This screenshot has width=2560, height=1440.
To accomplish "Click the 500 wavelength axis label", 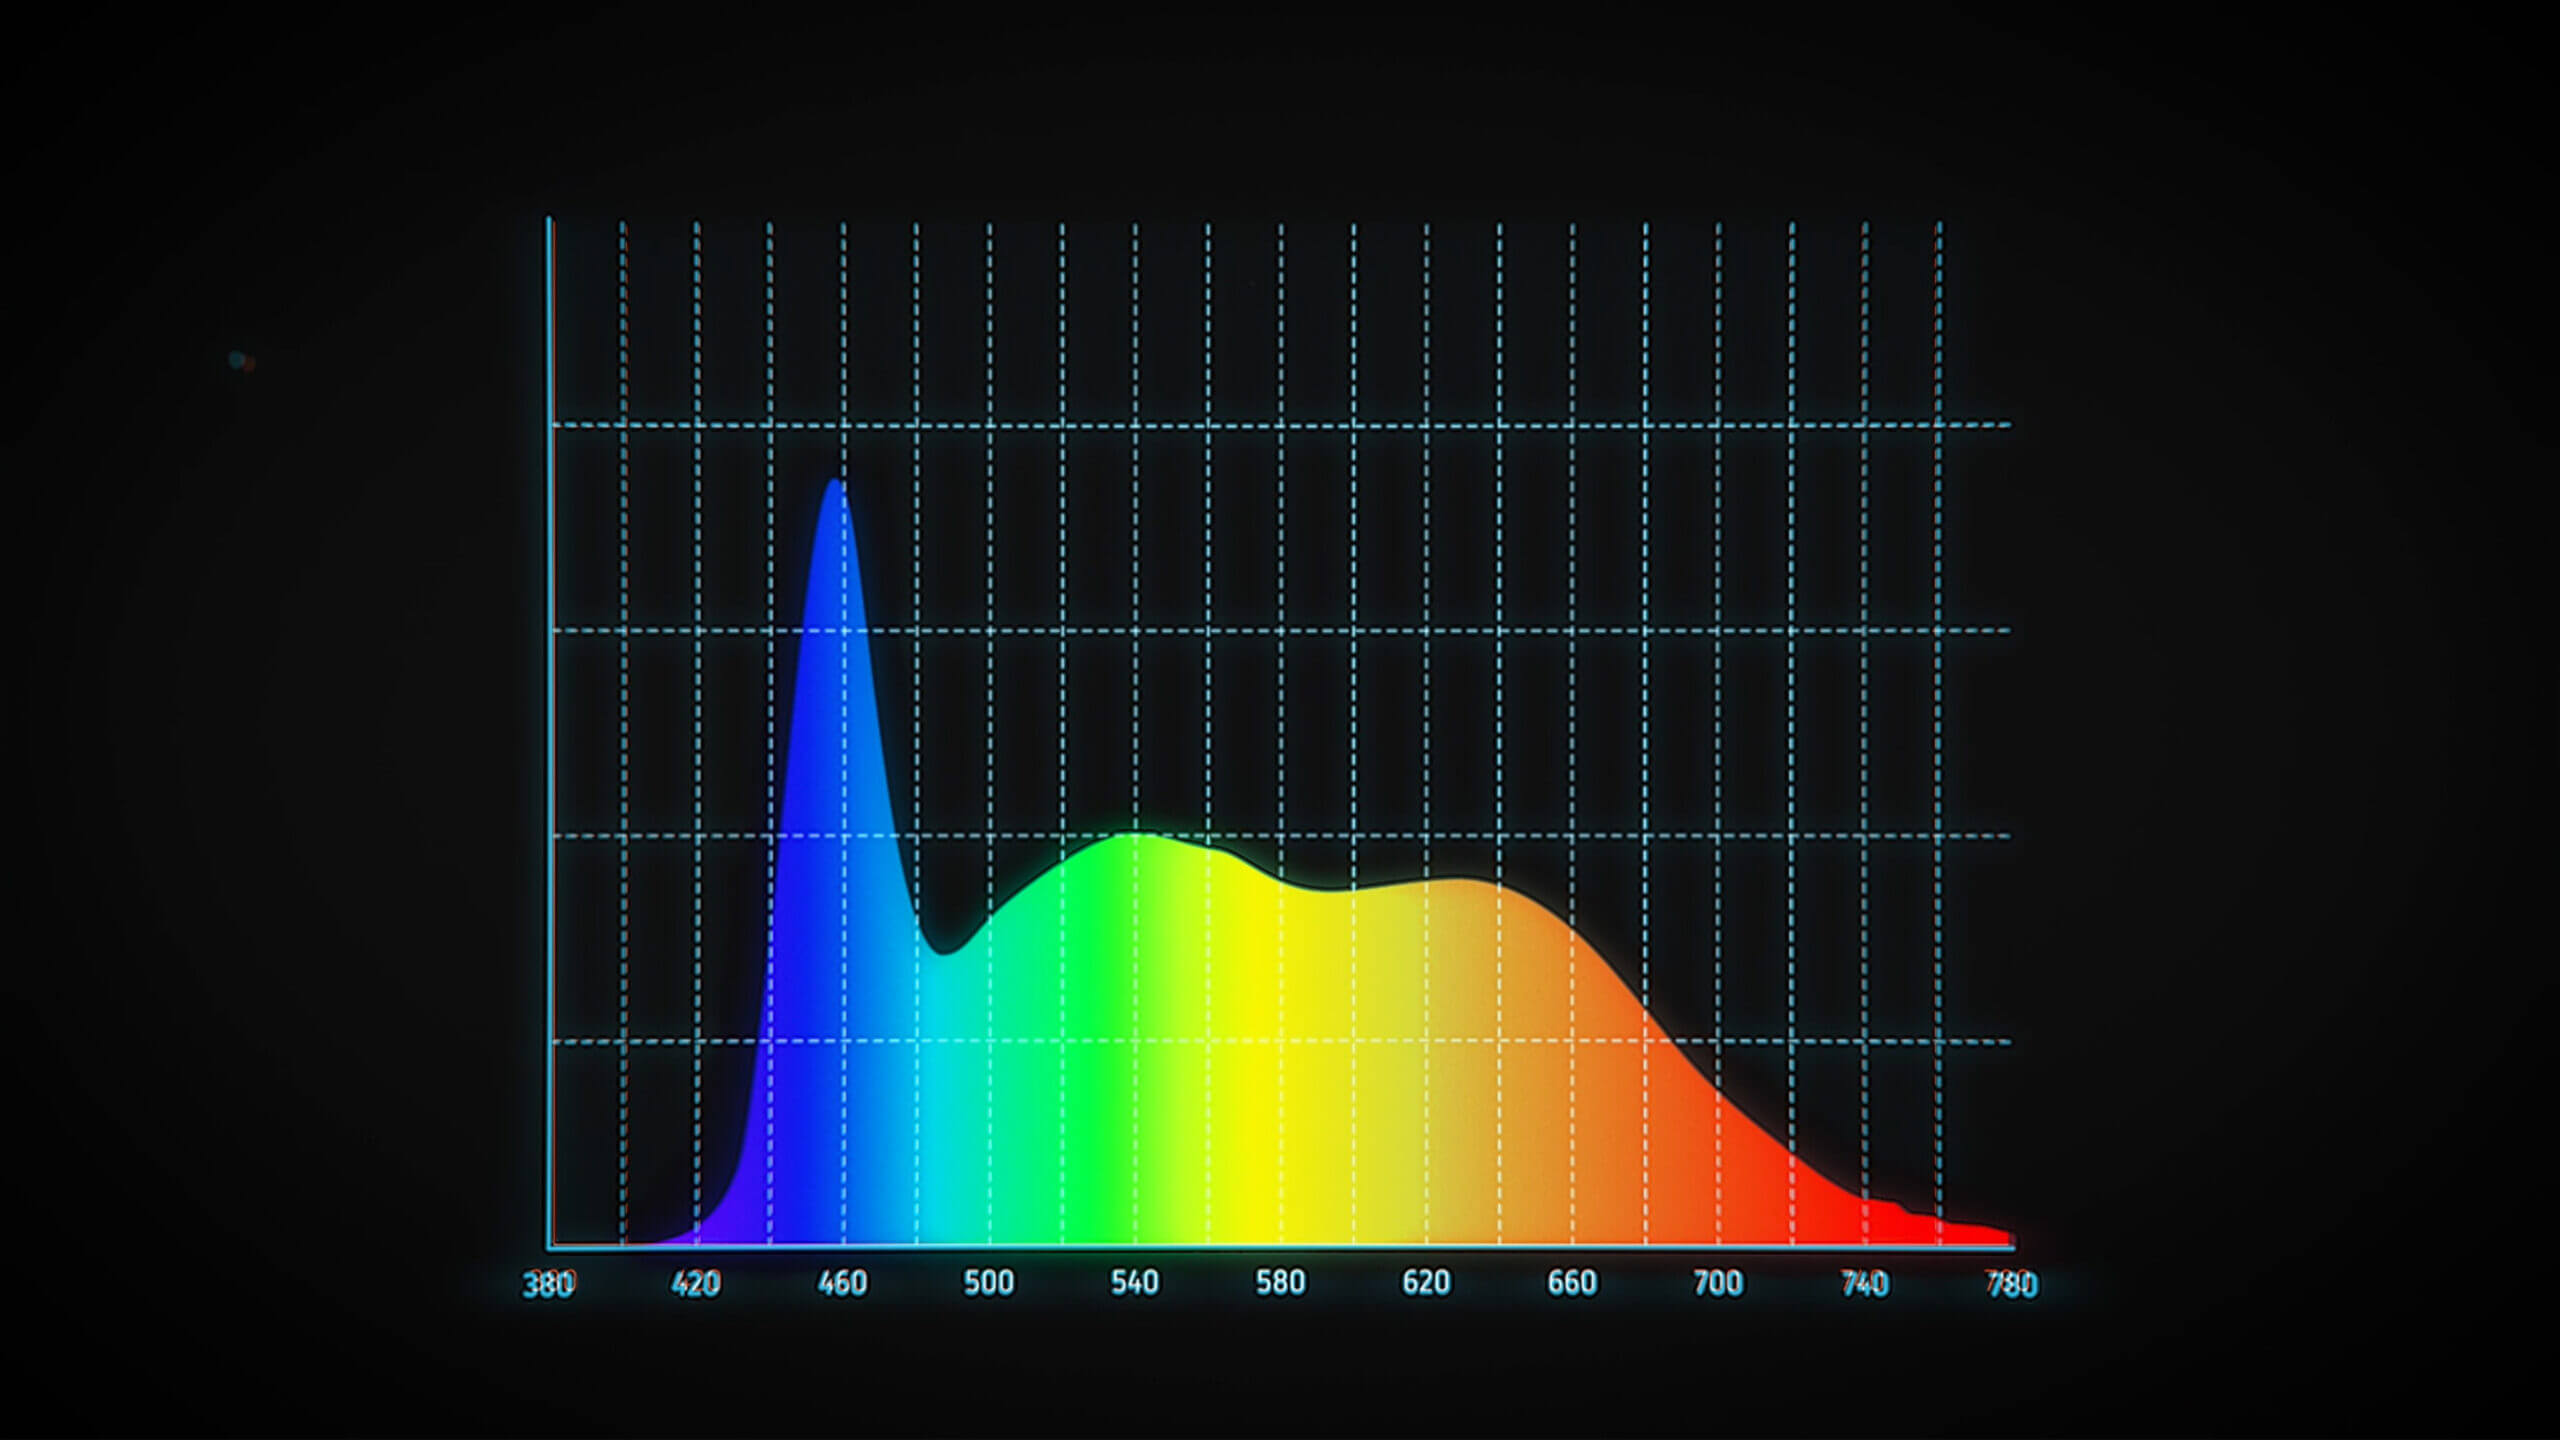I will pyautogui.click(x=988, y=1283).
